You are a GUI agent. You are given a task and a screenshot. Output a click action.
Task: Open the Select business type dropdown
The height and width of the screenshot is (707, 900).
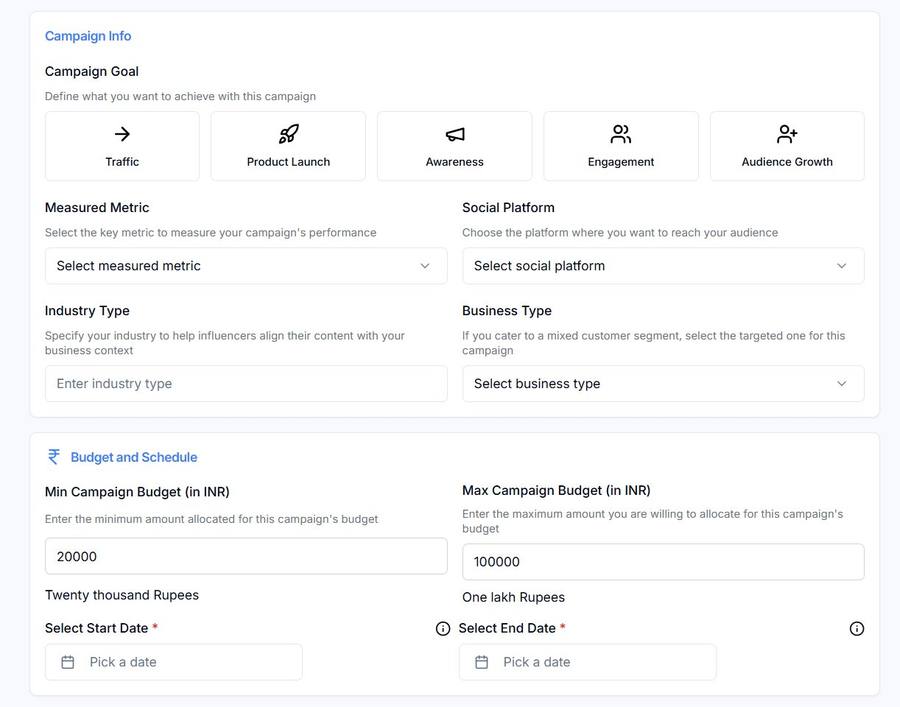click(x=662, y=384)
